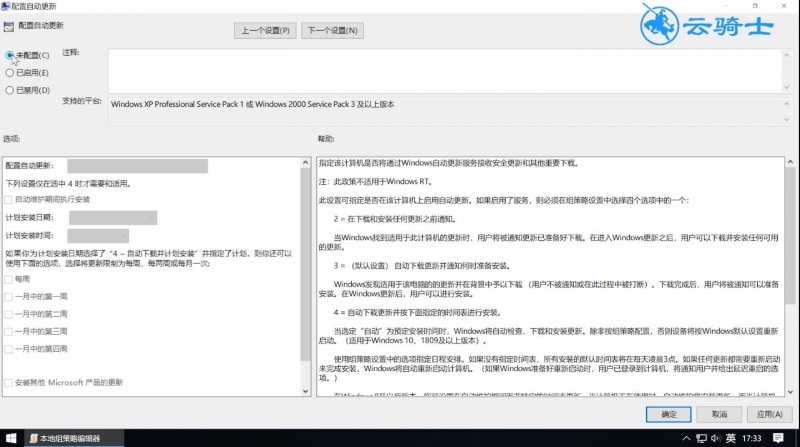The width and height of the screenshot is (800, 447).
Task: Click help panel scroll-up arrow
Action: [x=790, y=162]
